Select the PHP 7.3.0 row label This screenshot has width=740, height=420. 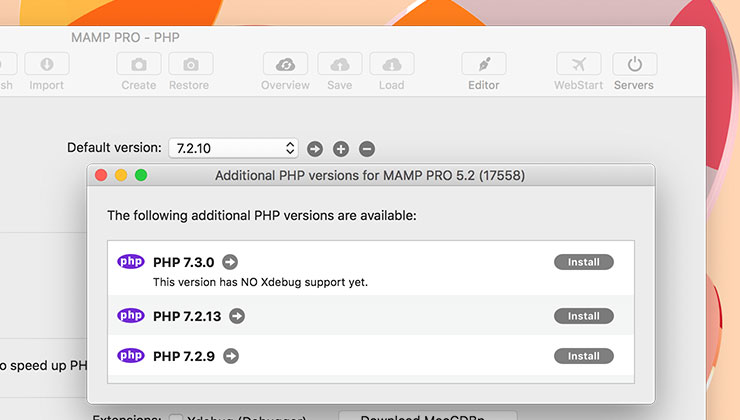click(x=184, y=262)
